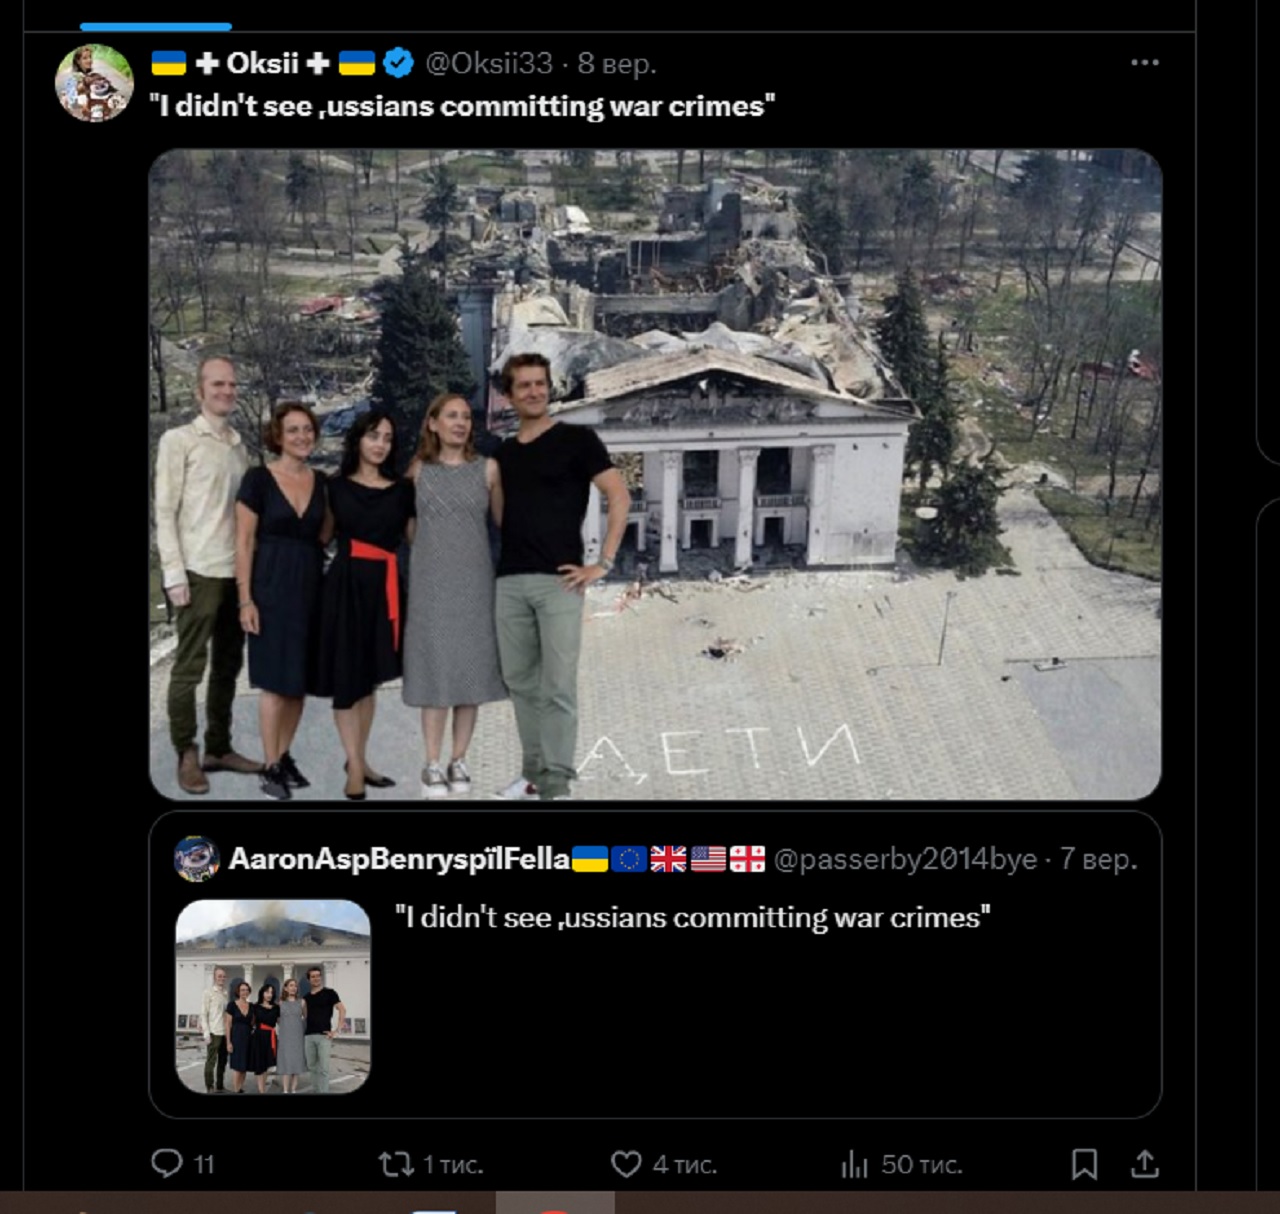The image size is (1280, 1214).
Task: Like the tweet using the heart icon
Action: 626,1163
